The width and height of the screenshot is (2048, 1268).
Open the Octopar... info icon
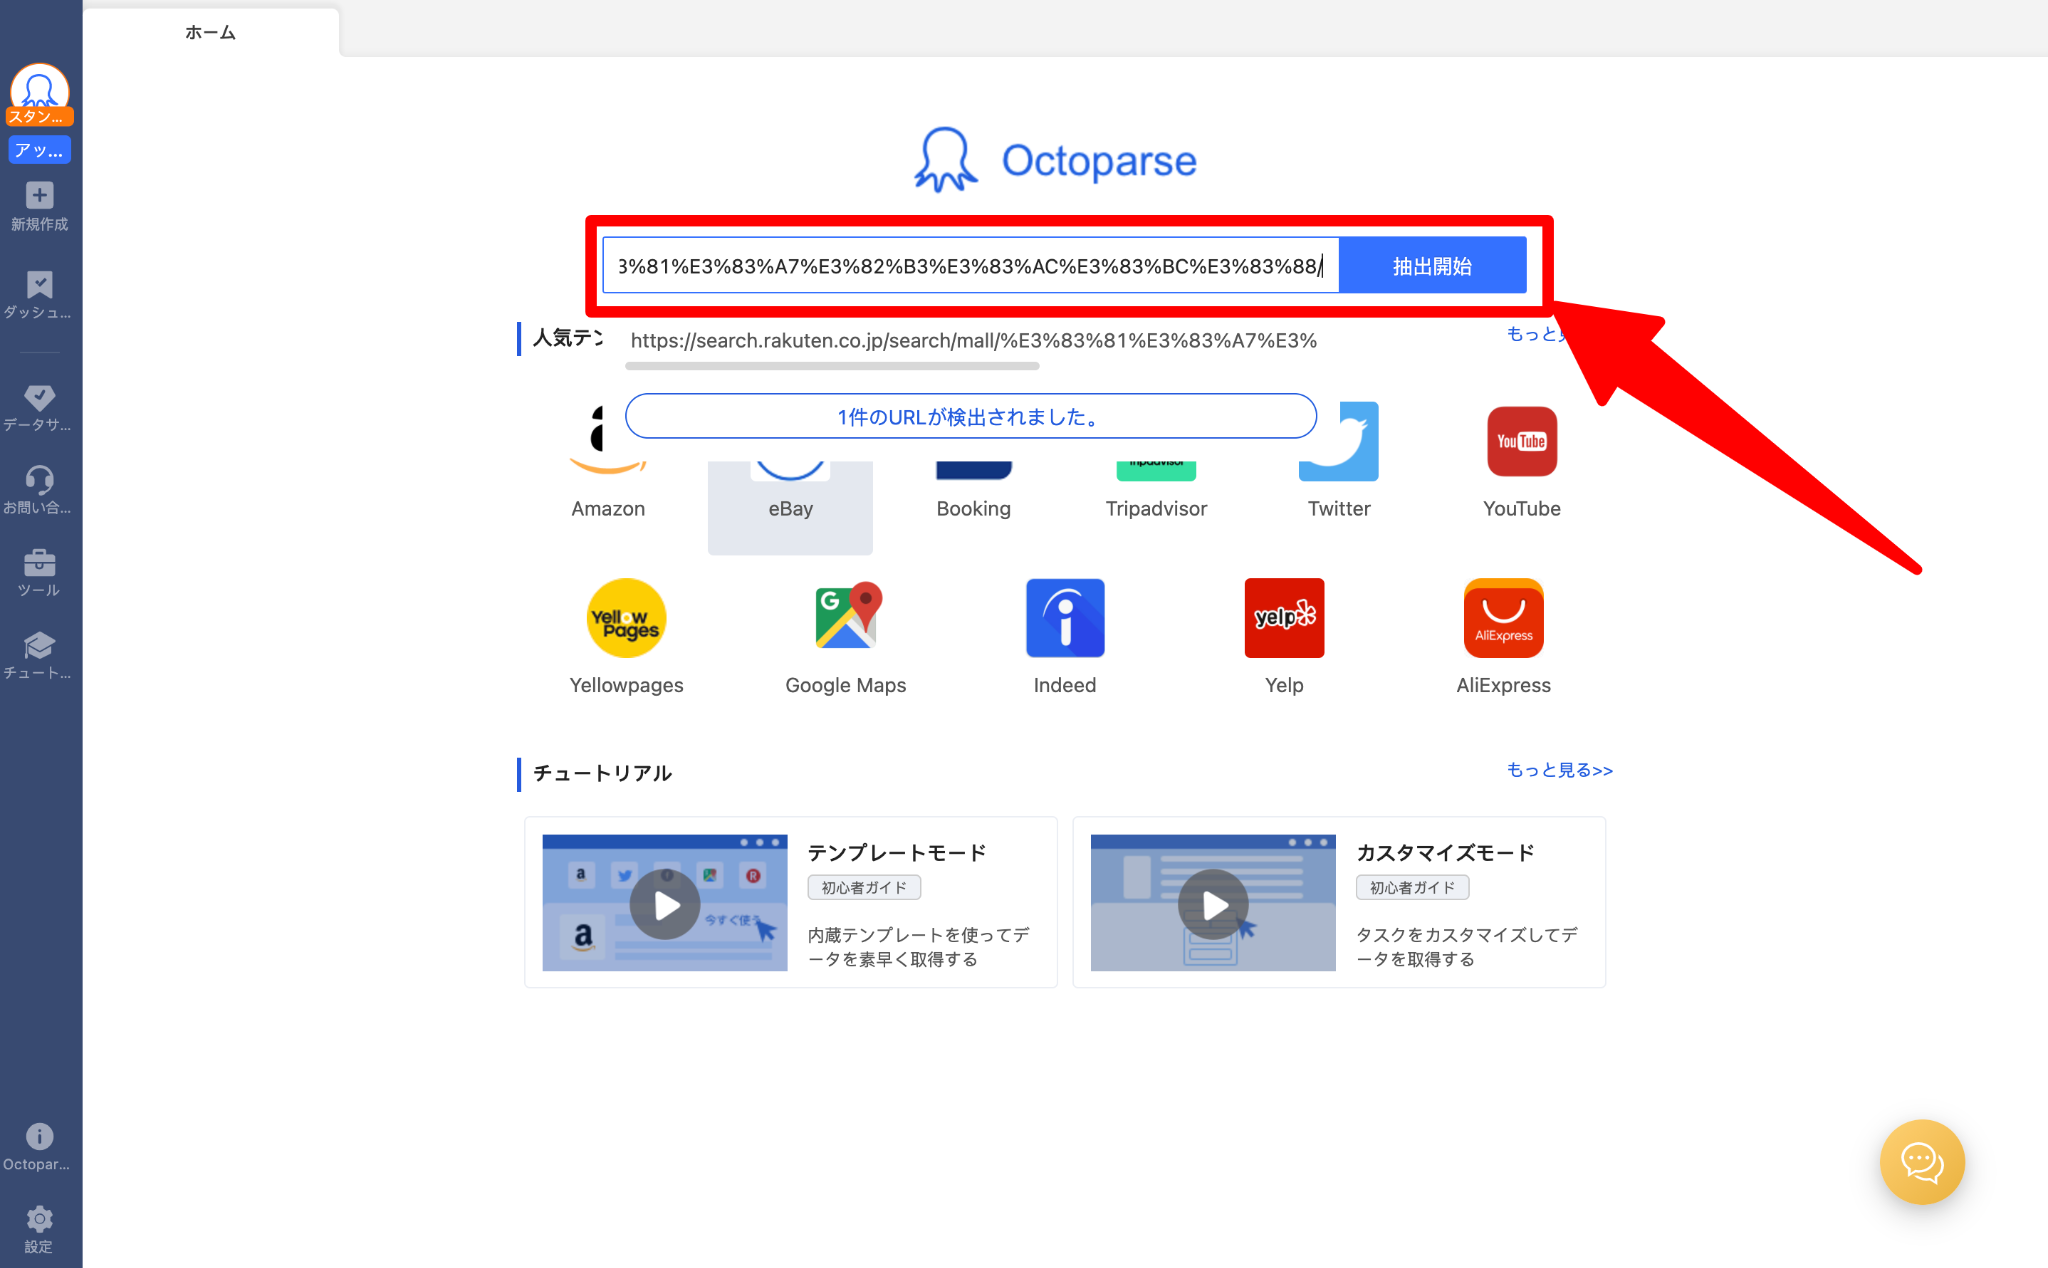pyautogui.click(x=40, y=1136)
